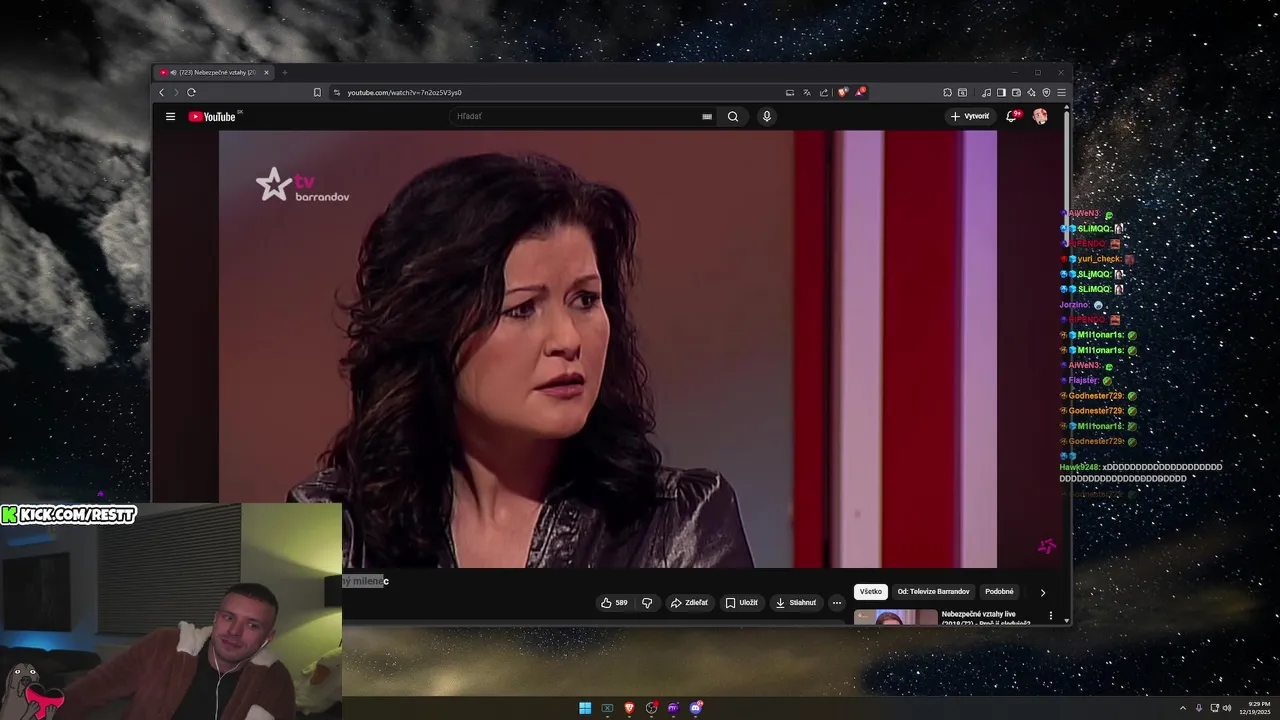
Task: Select the Od: Televize Barrandov chip
Action: click(933, 591)
